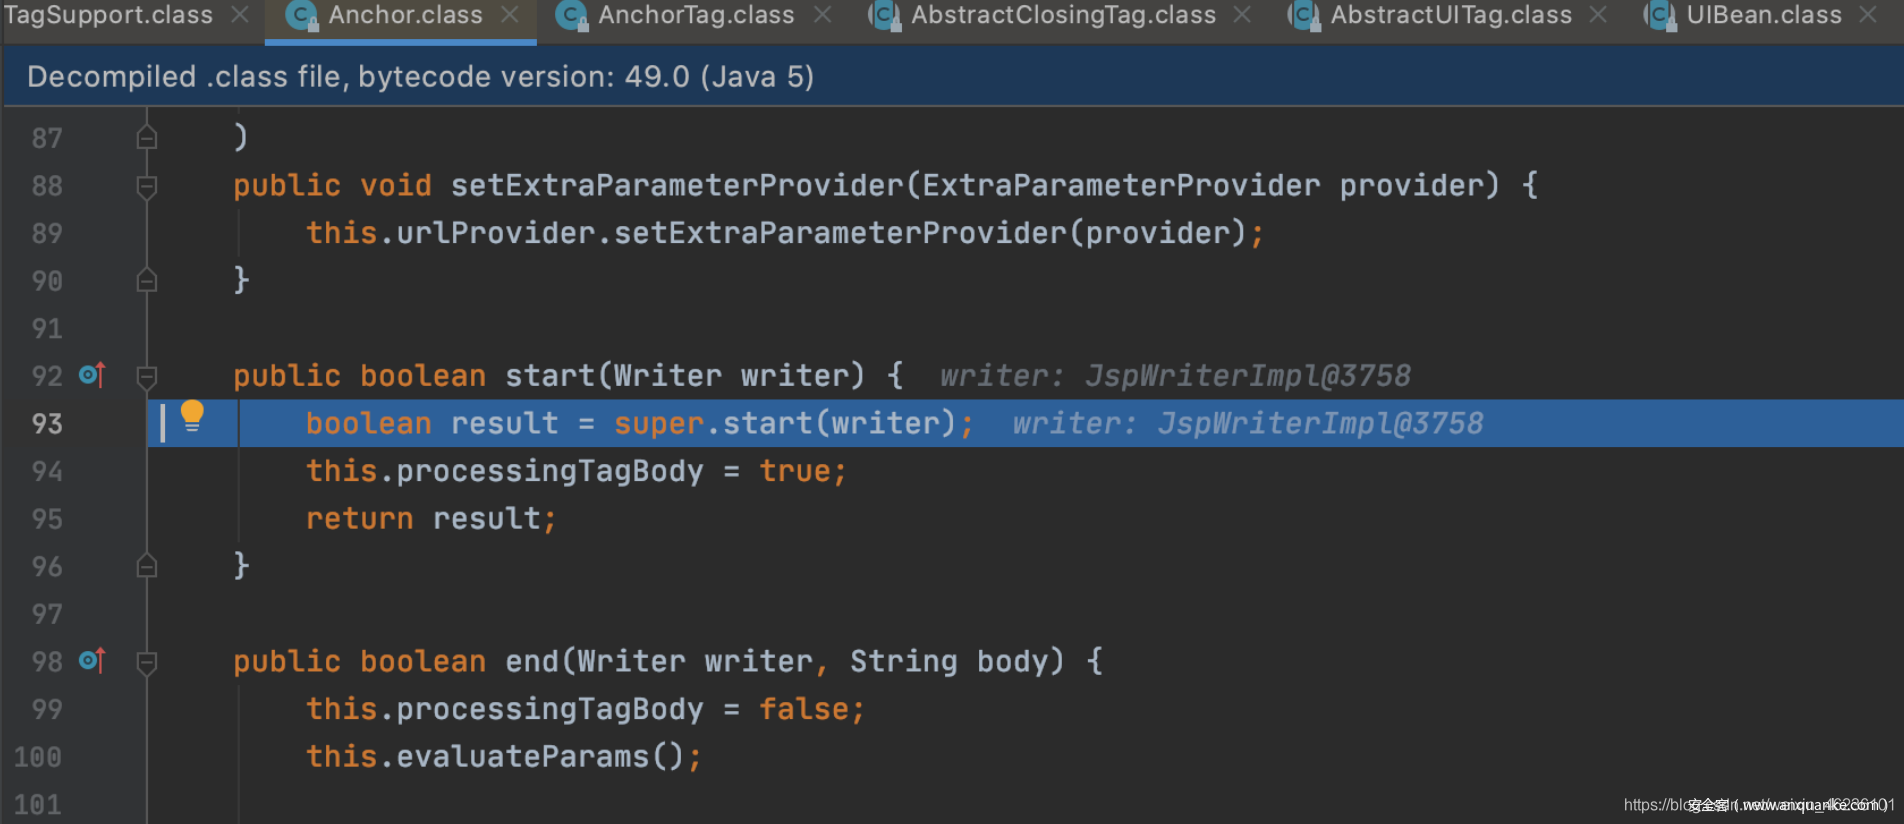Click the end method name on line 98

click(x=532, y=661)
